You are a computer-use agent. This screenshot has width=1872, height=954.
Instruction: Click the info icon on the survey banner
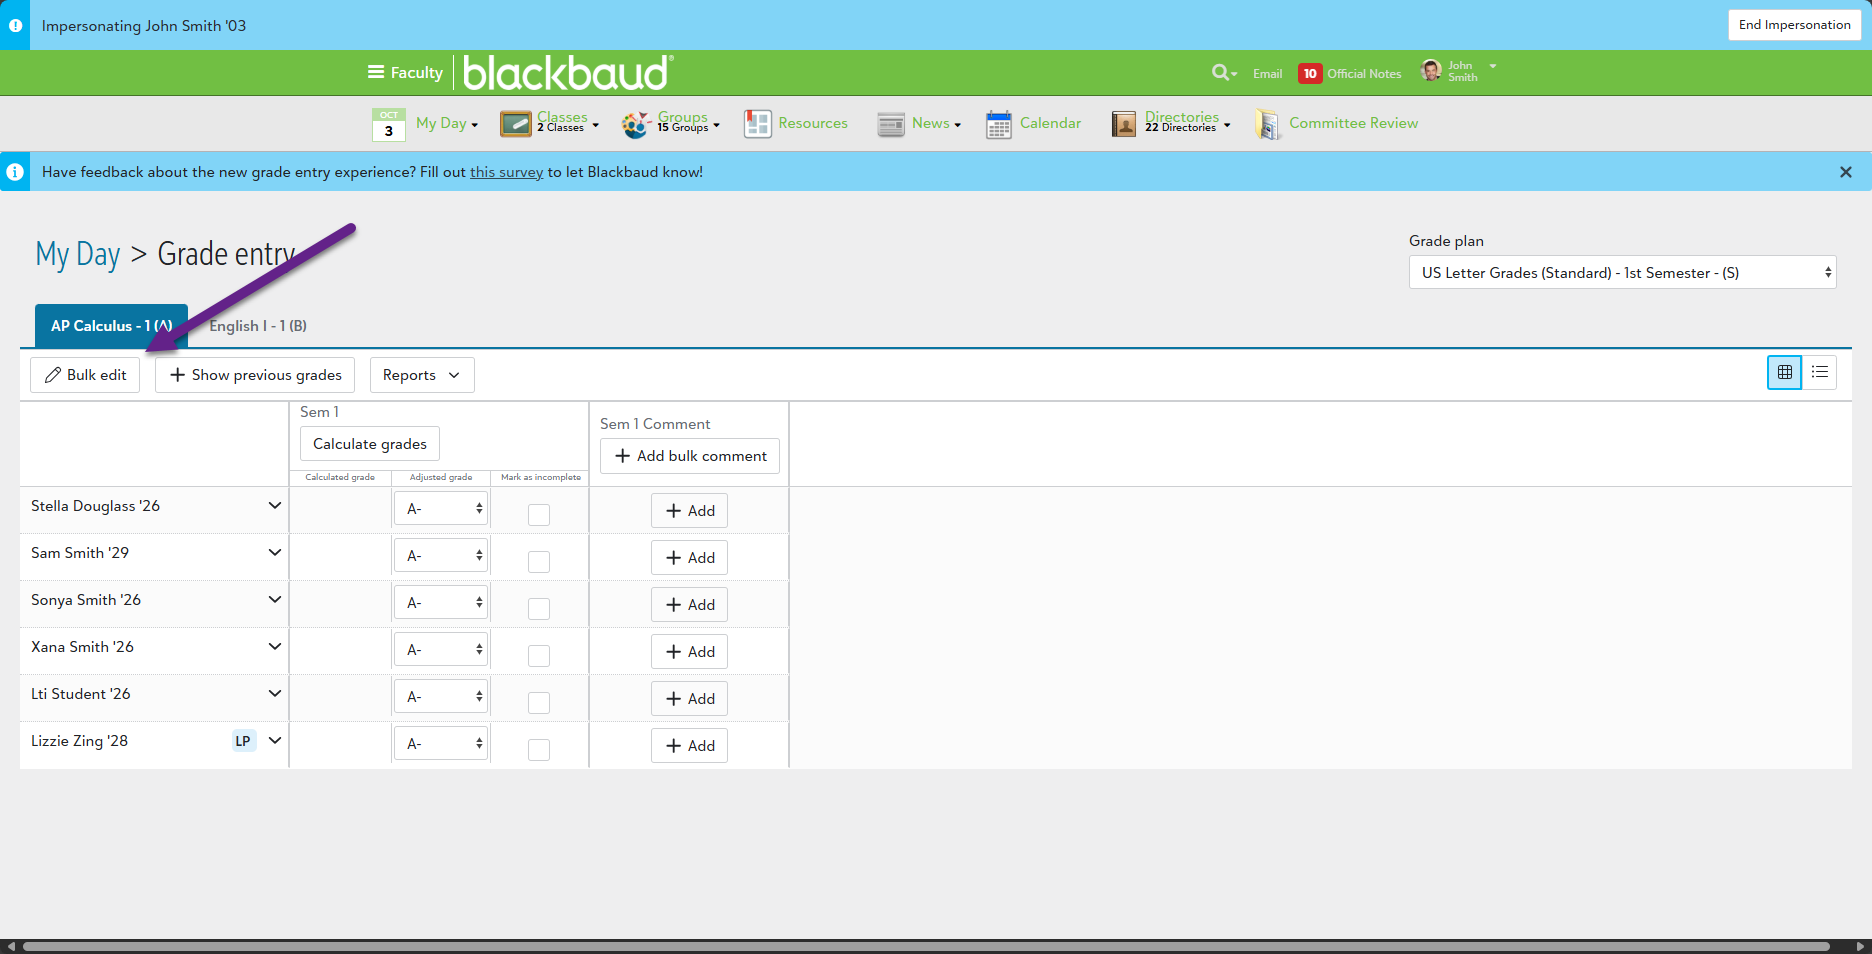15,172
